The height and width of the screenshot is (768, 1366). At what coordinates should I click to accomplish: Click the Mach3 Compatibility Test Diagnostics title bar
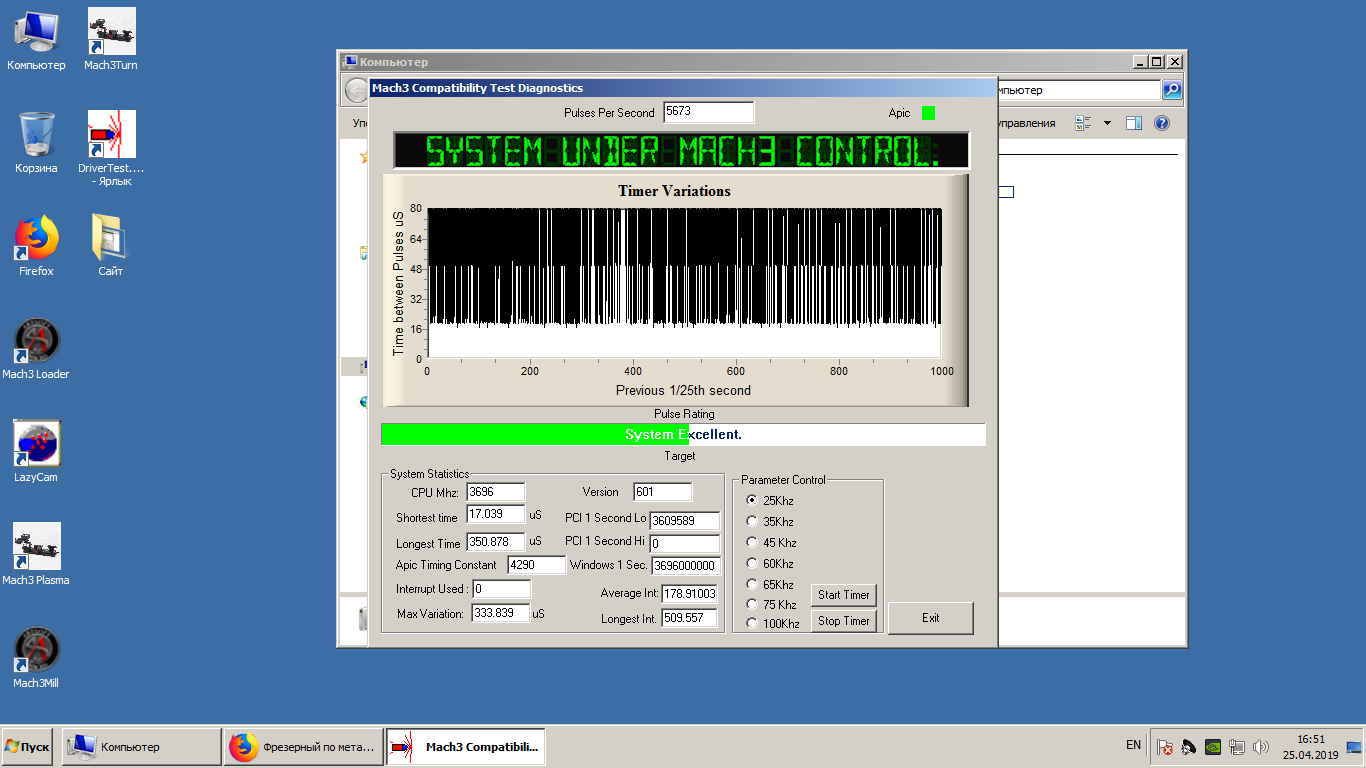point(683,88)
